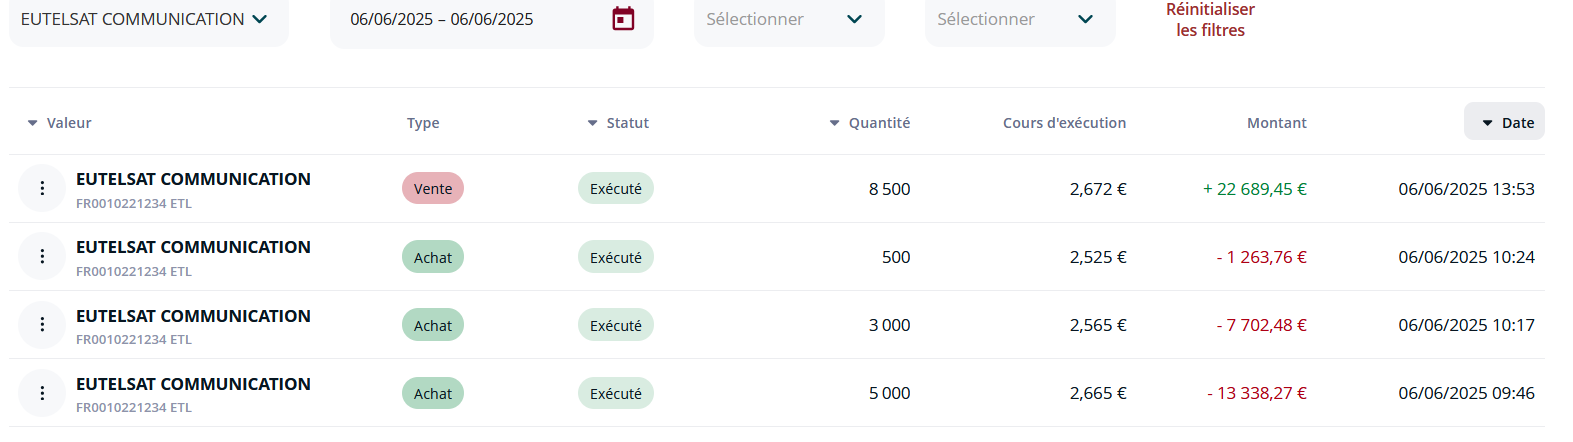Open the three-dot menu for the 5 000-quantity order
The height and width of the screenshot is (442, 1573).
coord(42,393)
